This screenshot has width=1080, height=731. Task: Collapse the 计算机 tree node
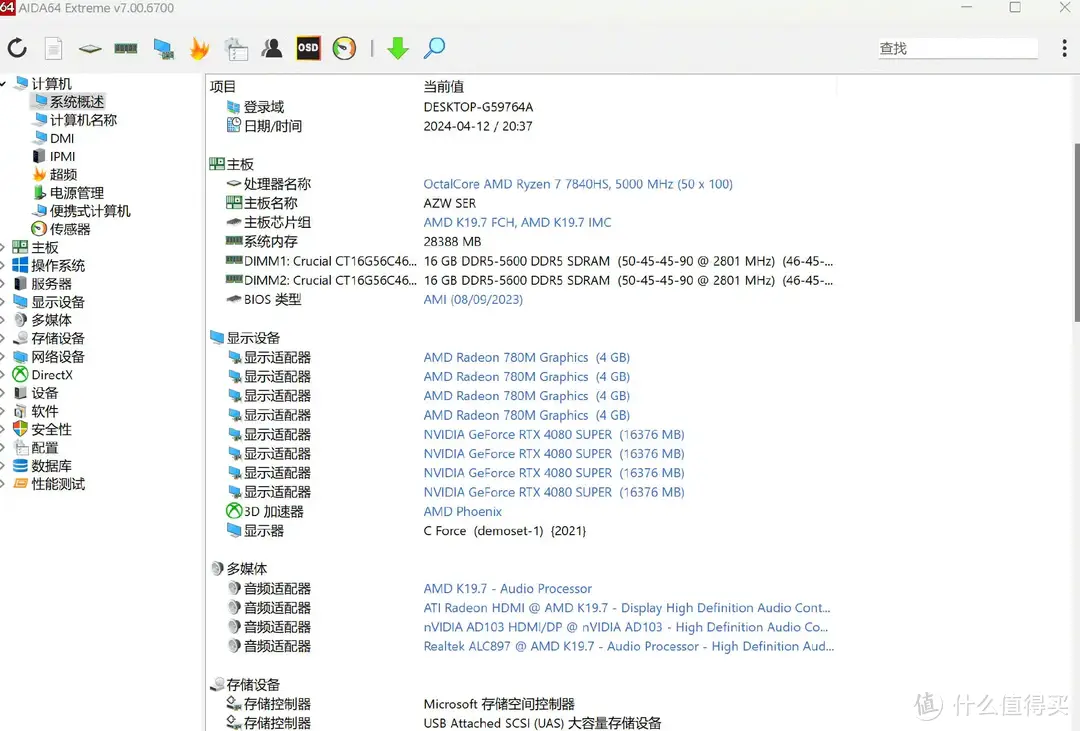click(x=3, y=83)
